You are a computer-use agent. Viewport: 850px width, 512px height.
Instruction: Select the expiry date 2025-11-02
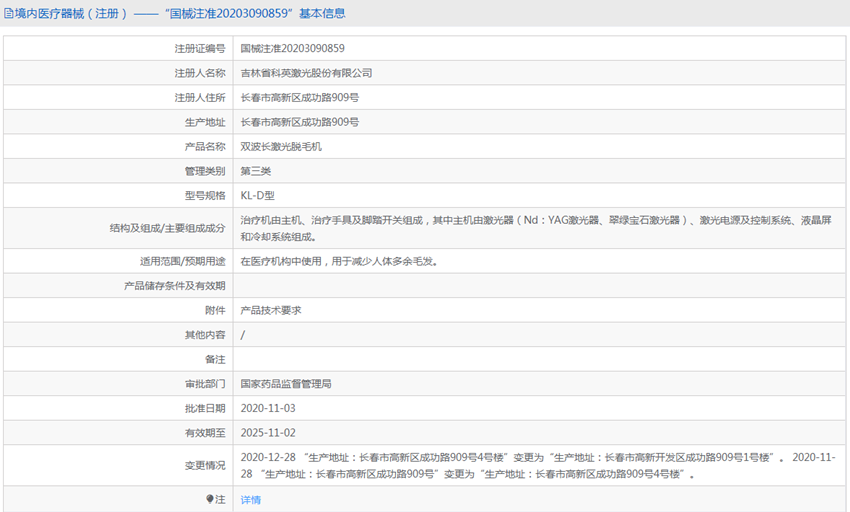[268, 433]
